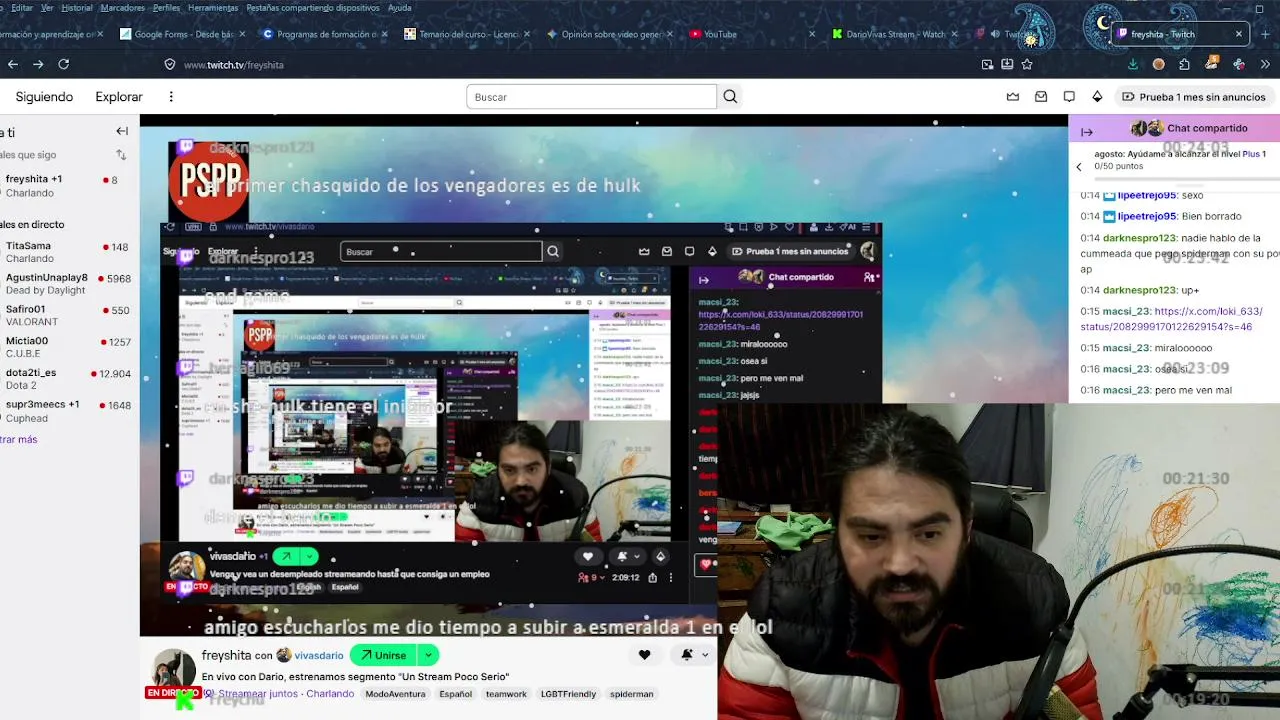Open the browser extensions puzzle icon
1280x720 pixels.
[x=1184, y=64]
